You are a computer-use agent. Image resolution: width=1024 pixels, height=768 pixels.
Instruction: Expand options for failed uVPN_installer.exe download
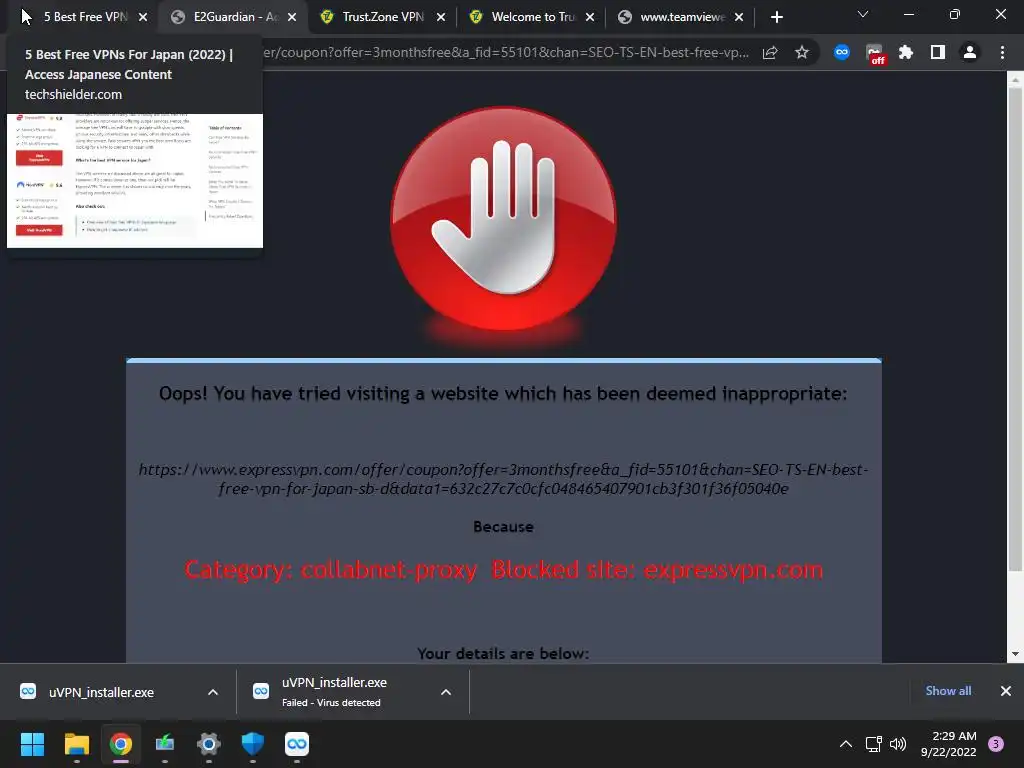coord(446,692)
